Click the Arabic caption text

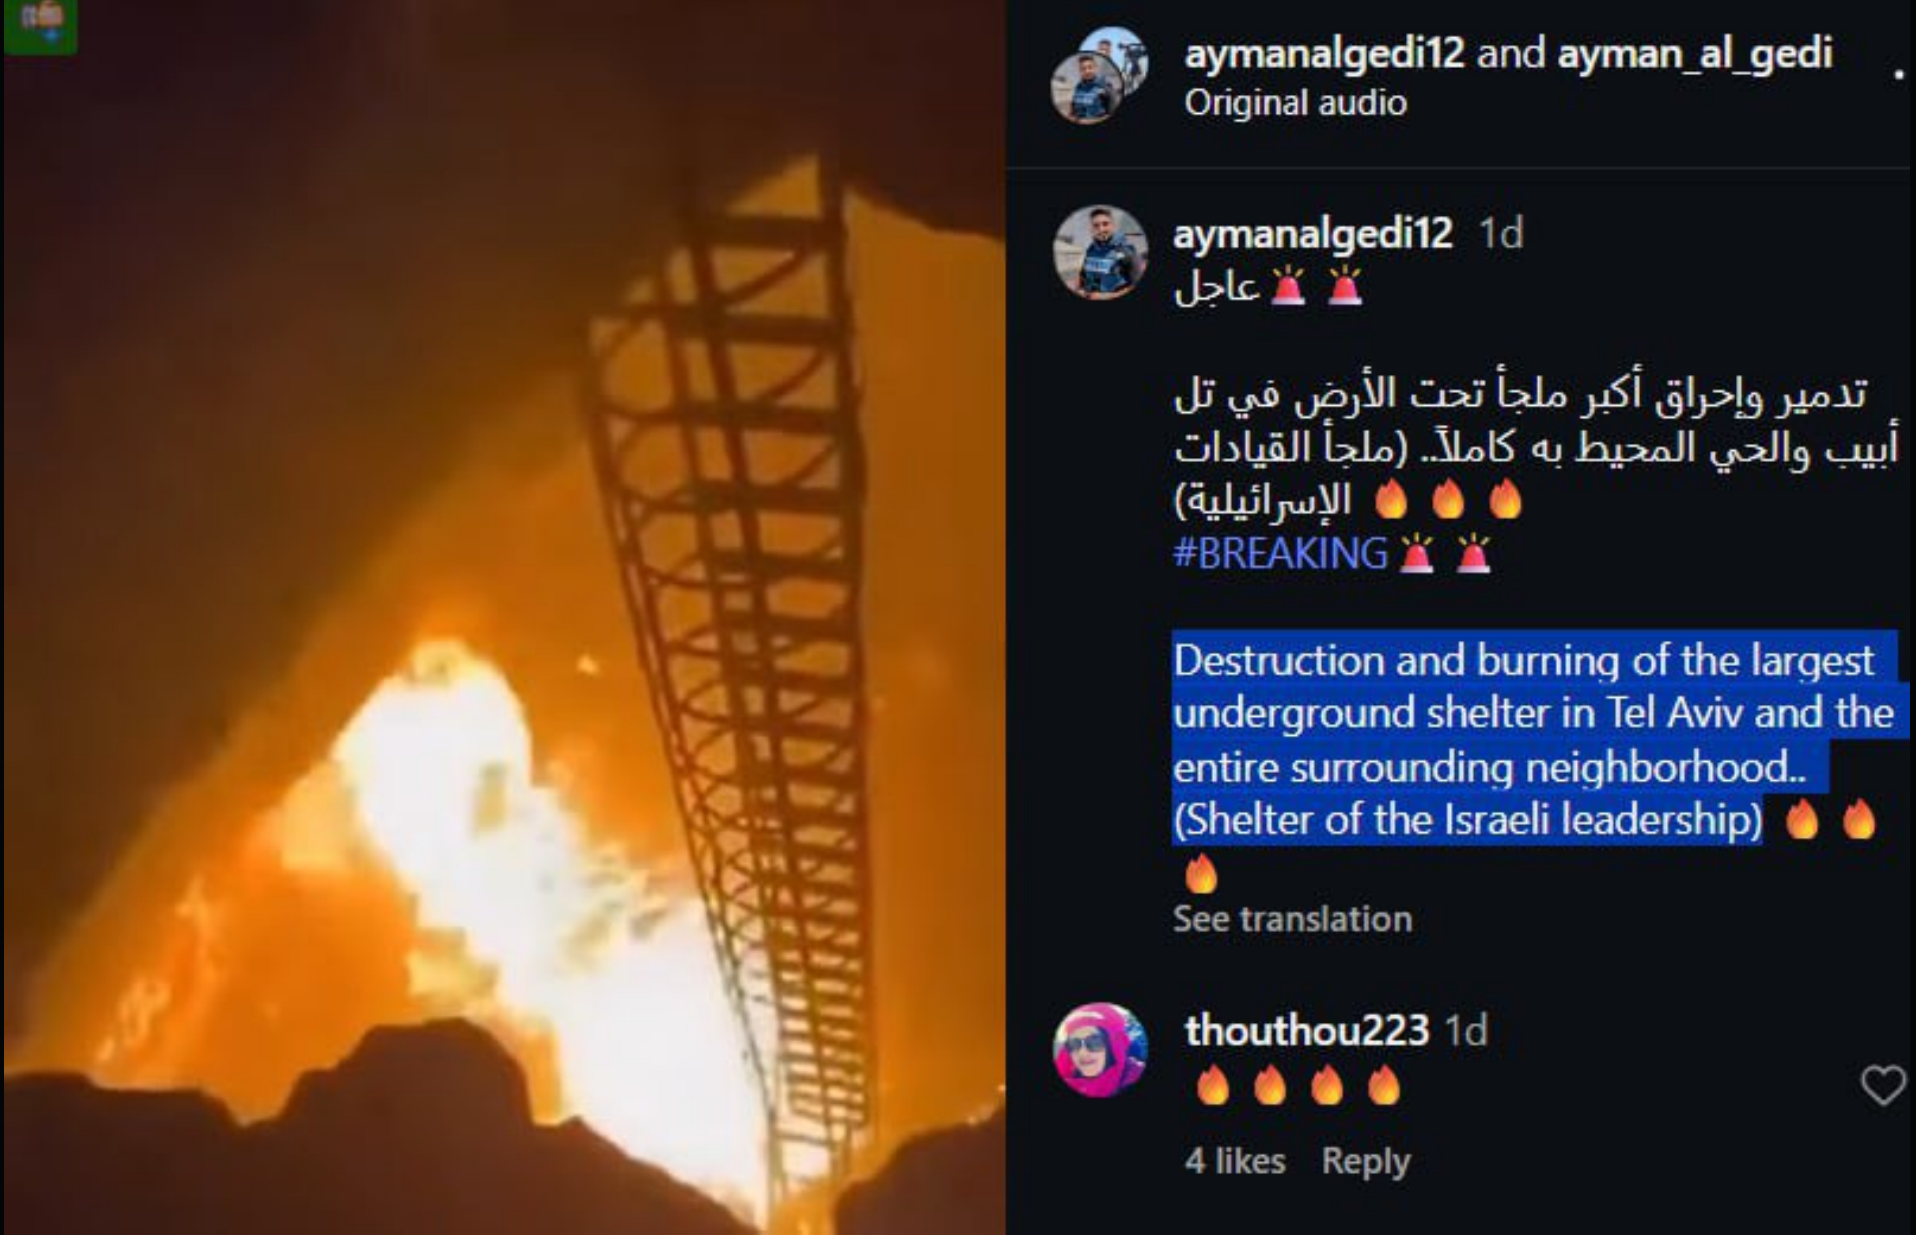pos(1535,447)
